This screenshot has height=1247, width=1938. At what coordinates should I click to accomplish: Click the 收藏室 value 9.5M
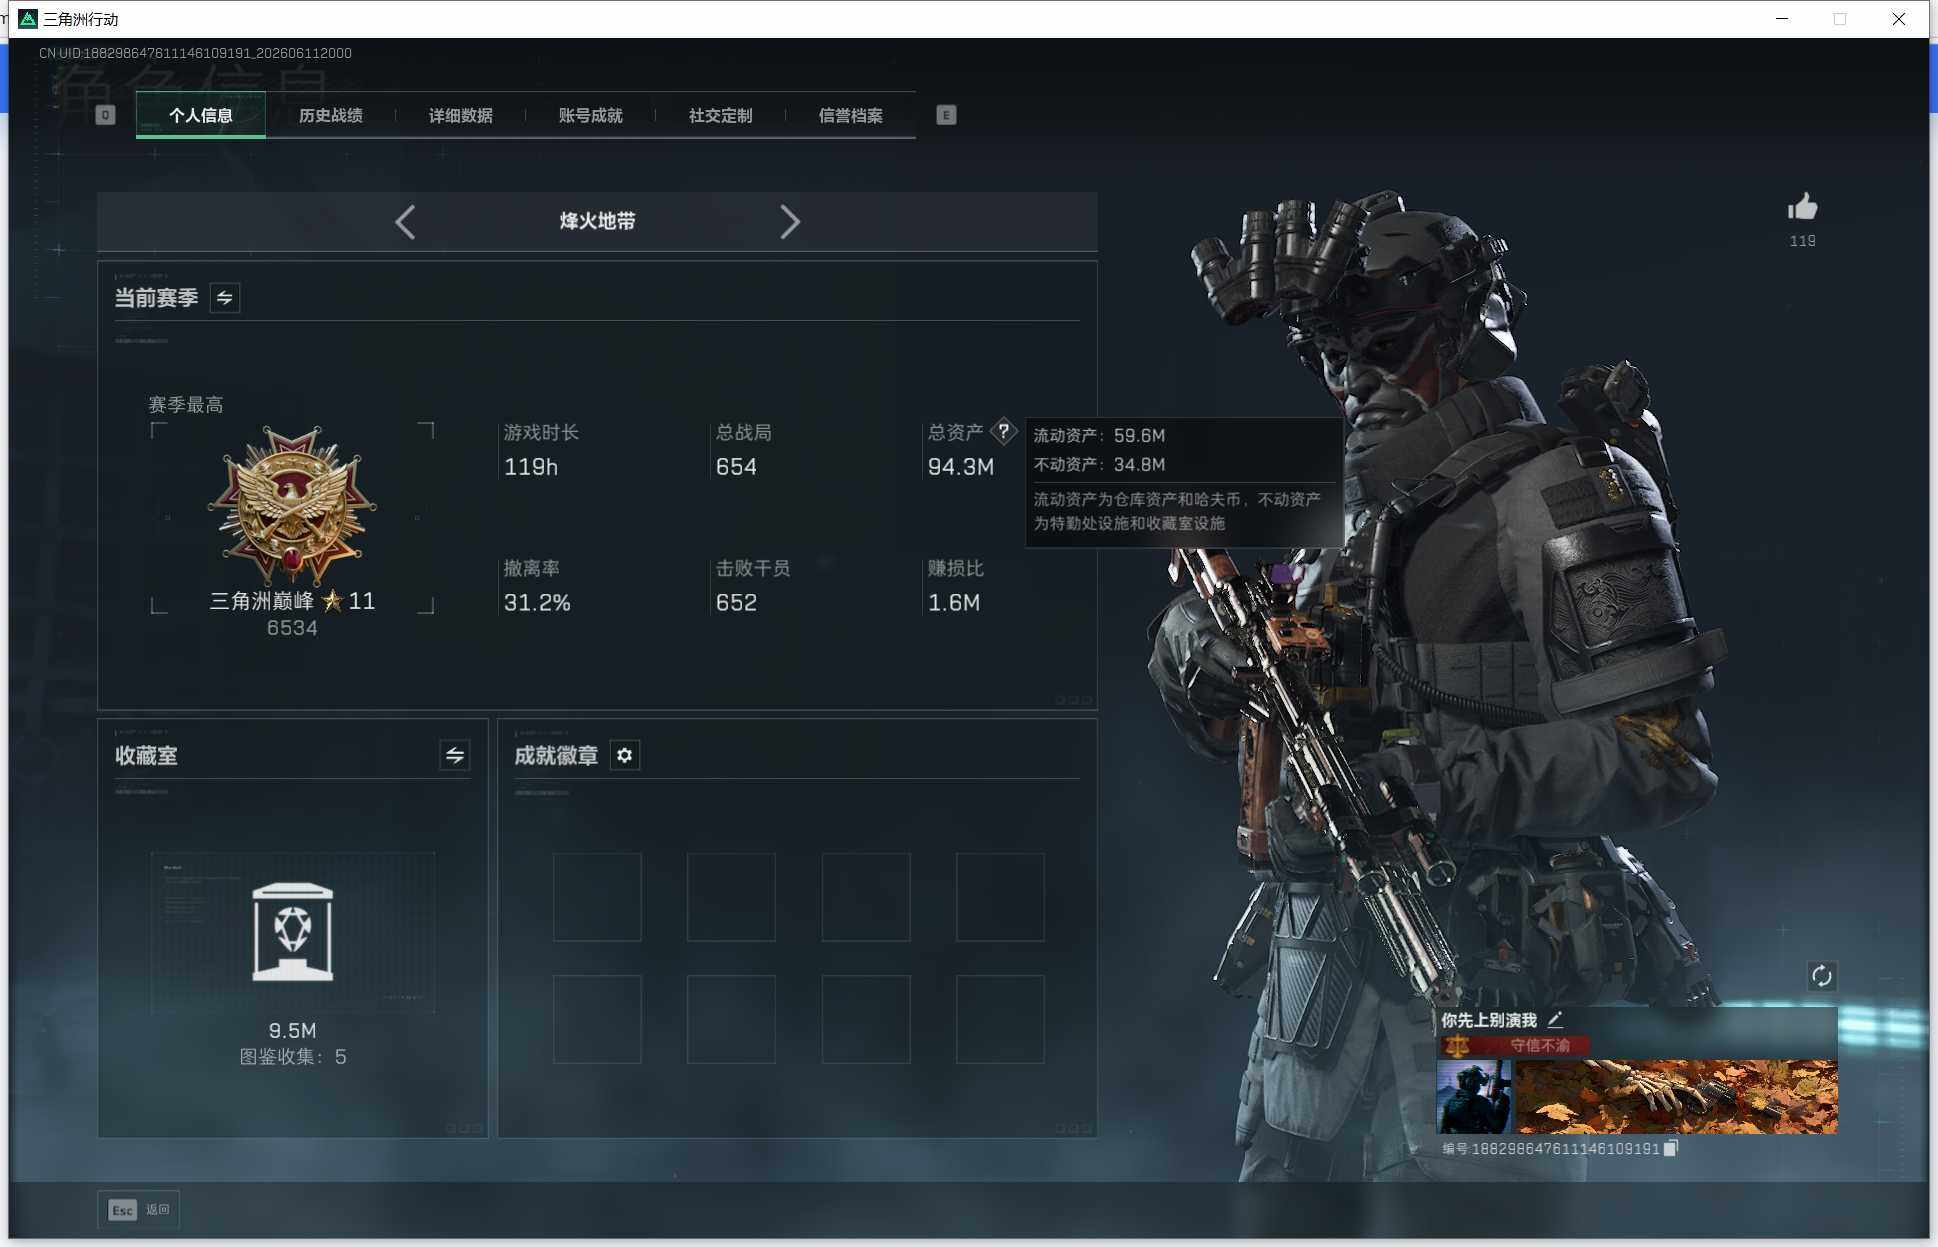[x=293, y=1031]
